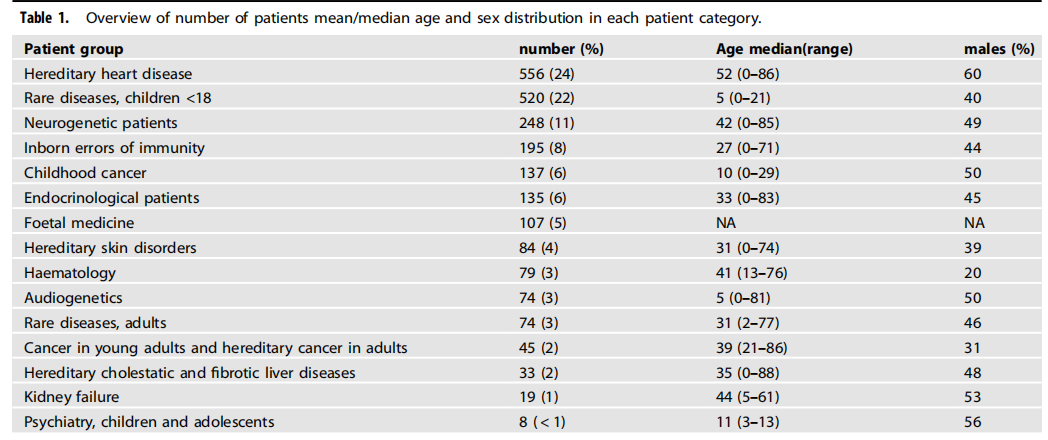
Task: Click 'Psychiatry, children and adolescents' row label
Action: [x=149, y=422]
